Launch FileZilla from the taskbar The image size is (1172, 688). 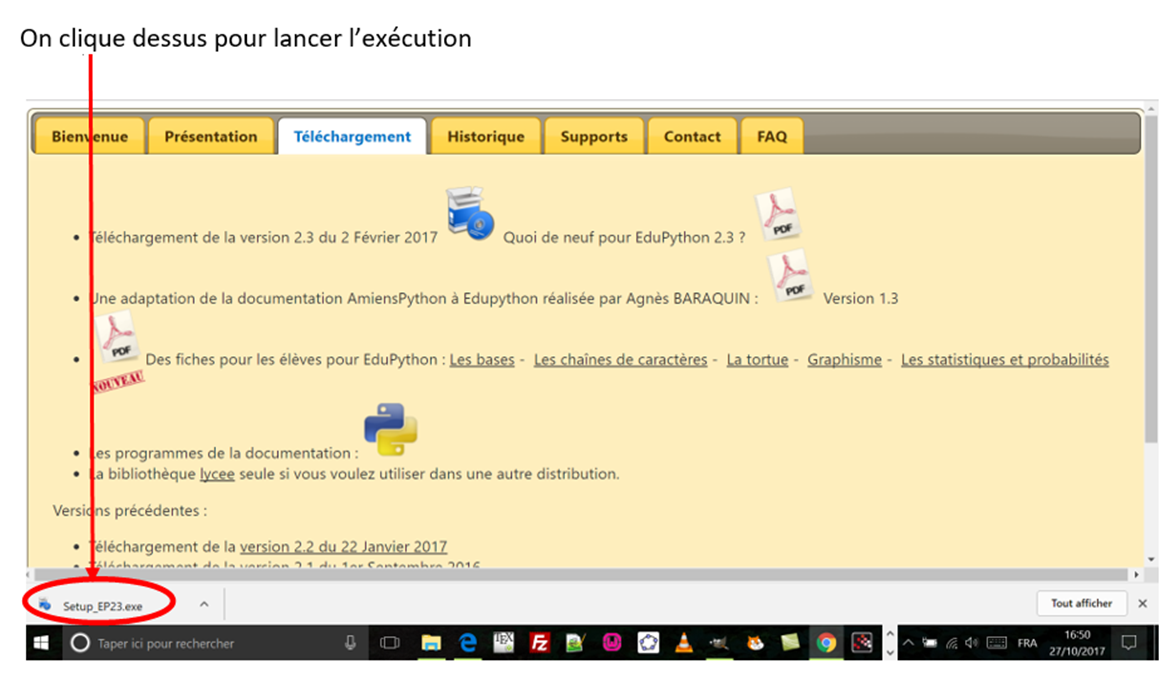(539, 643)
